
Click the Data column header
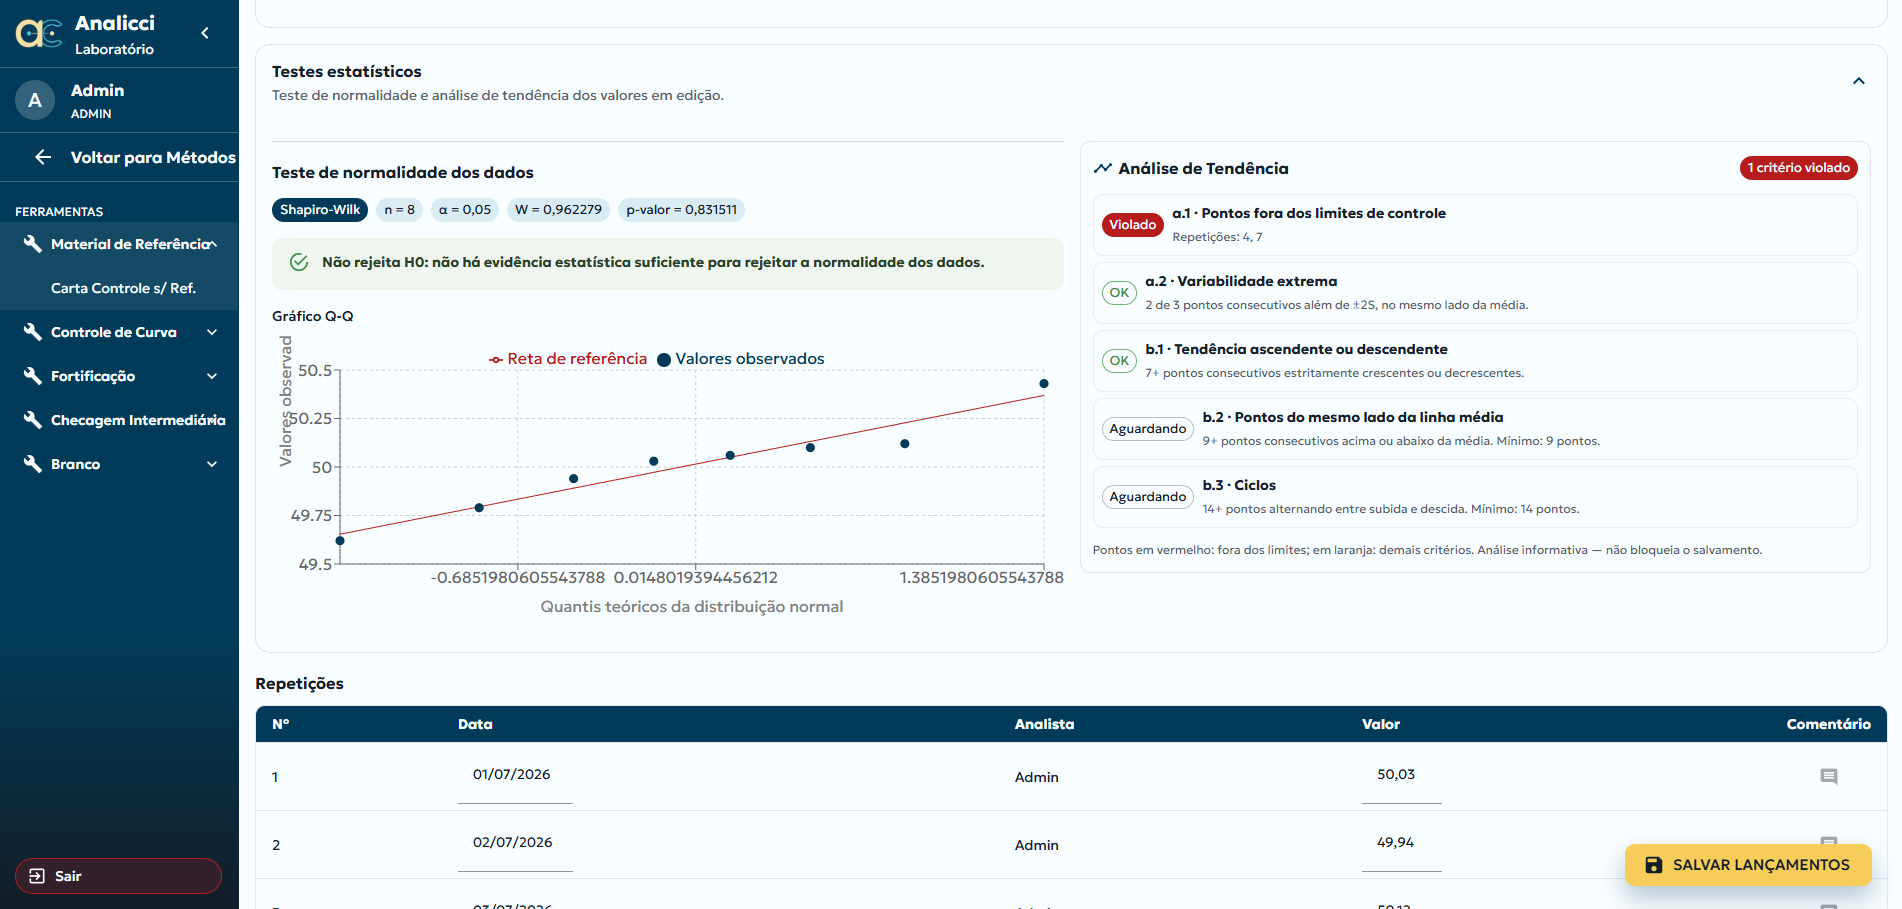pyautogui.click(x=475, y=724)
